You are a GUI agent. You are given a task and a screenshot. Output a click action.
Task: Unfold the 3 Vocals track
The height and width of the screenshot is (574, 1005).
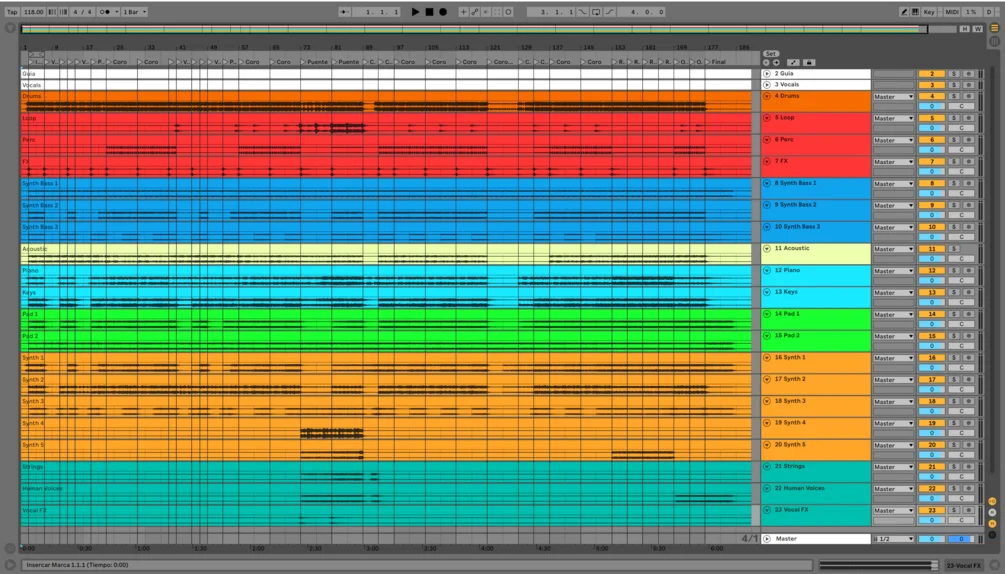coord(767,85)
